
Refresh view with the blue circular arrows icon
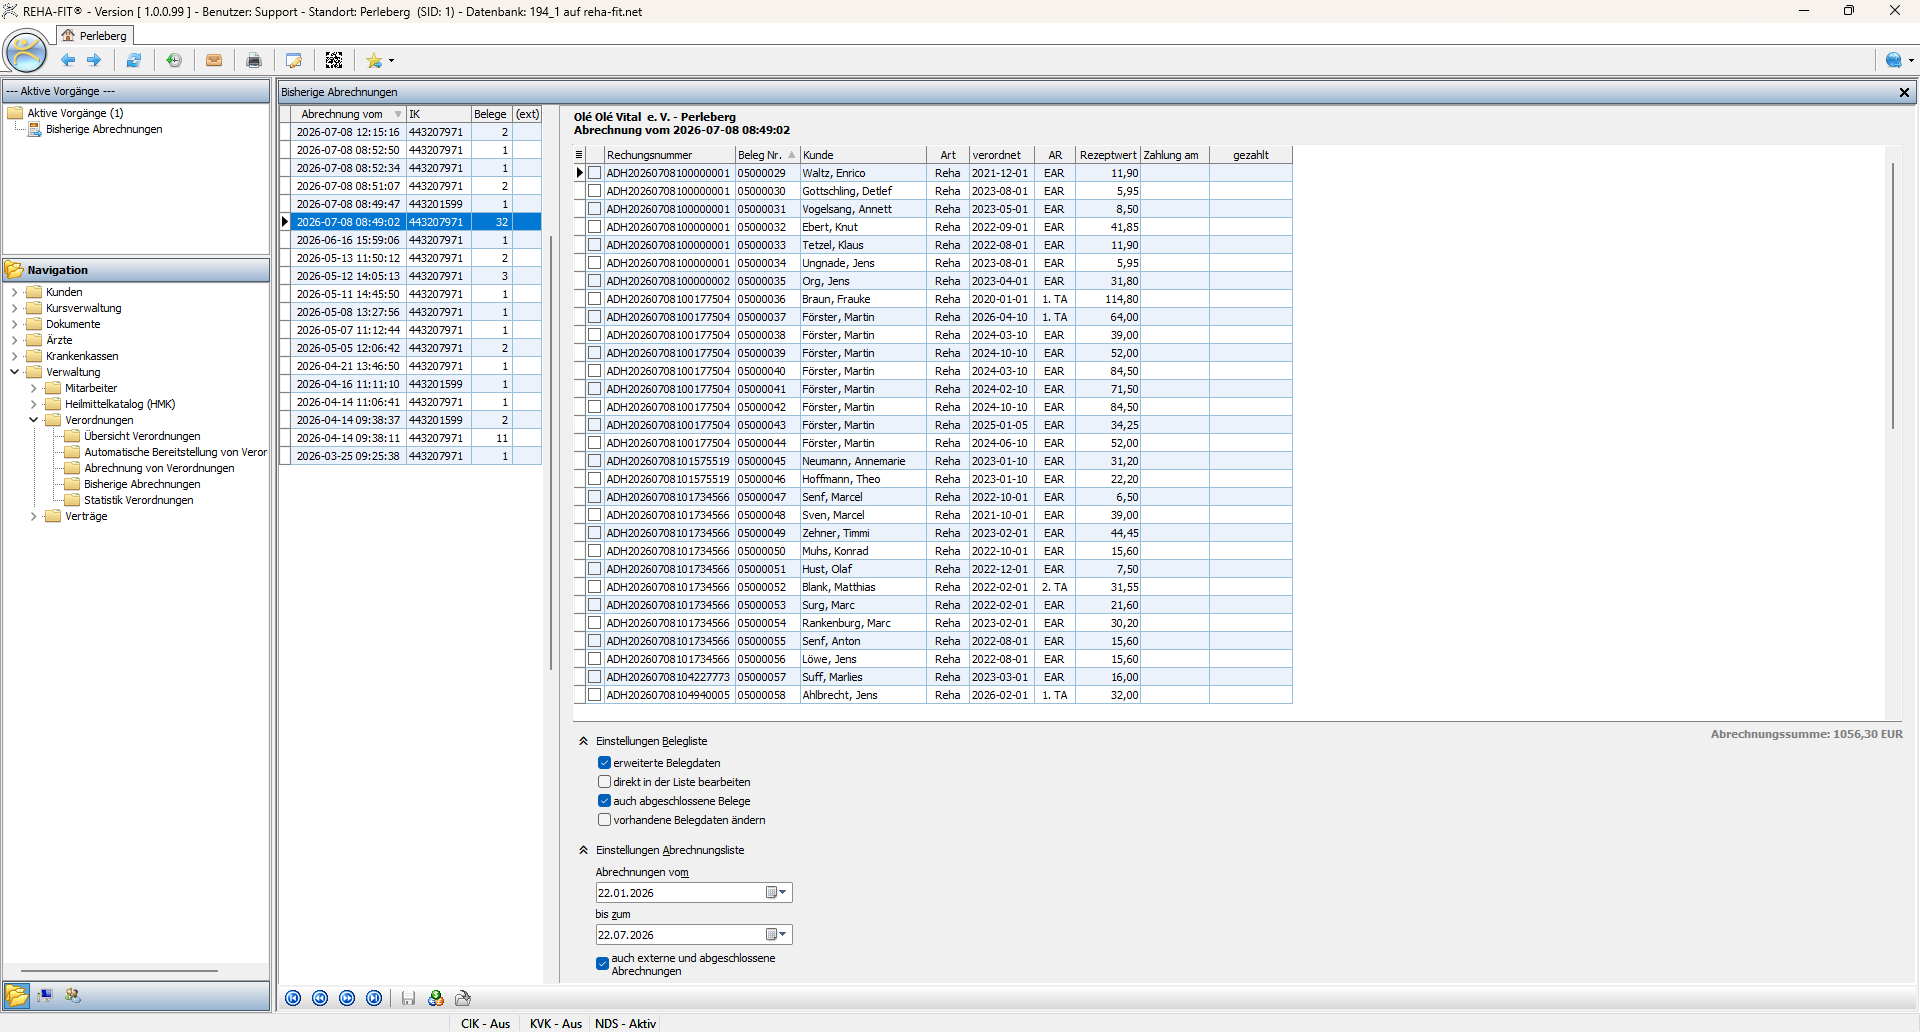(133, 60)
